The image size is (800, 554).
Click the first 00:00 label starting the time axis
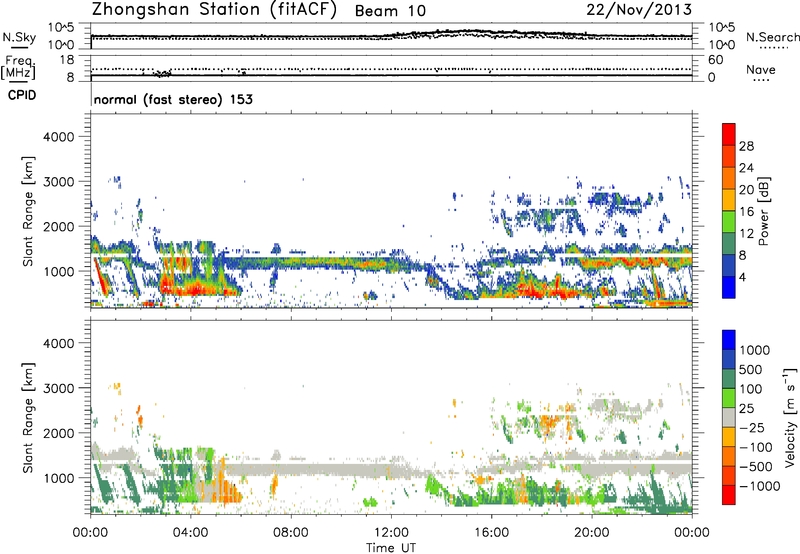(91, 533)
